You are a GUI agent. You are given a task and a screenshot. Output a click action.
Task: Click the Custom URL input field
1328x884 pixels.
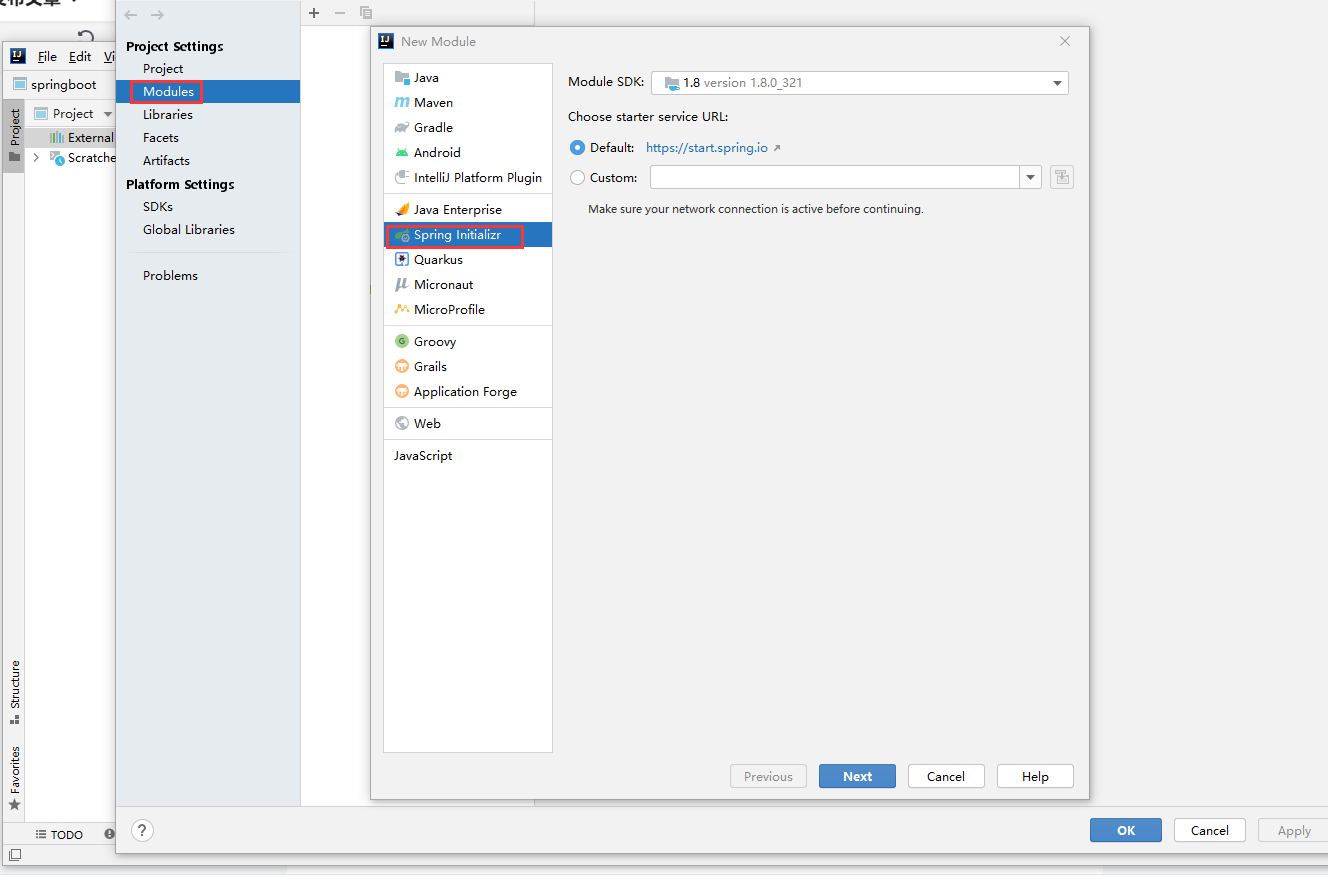point(835,178)
